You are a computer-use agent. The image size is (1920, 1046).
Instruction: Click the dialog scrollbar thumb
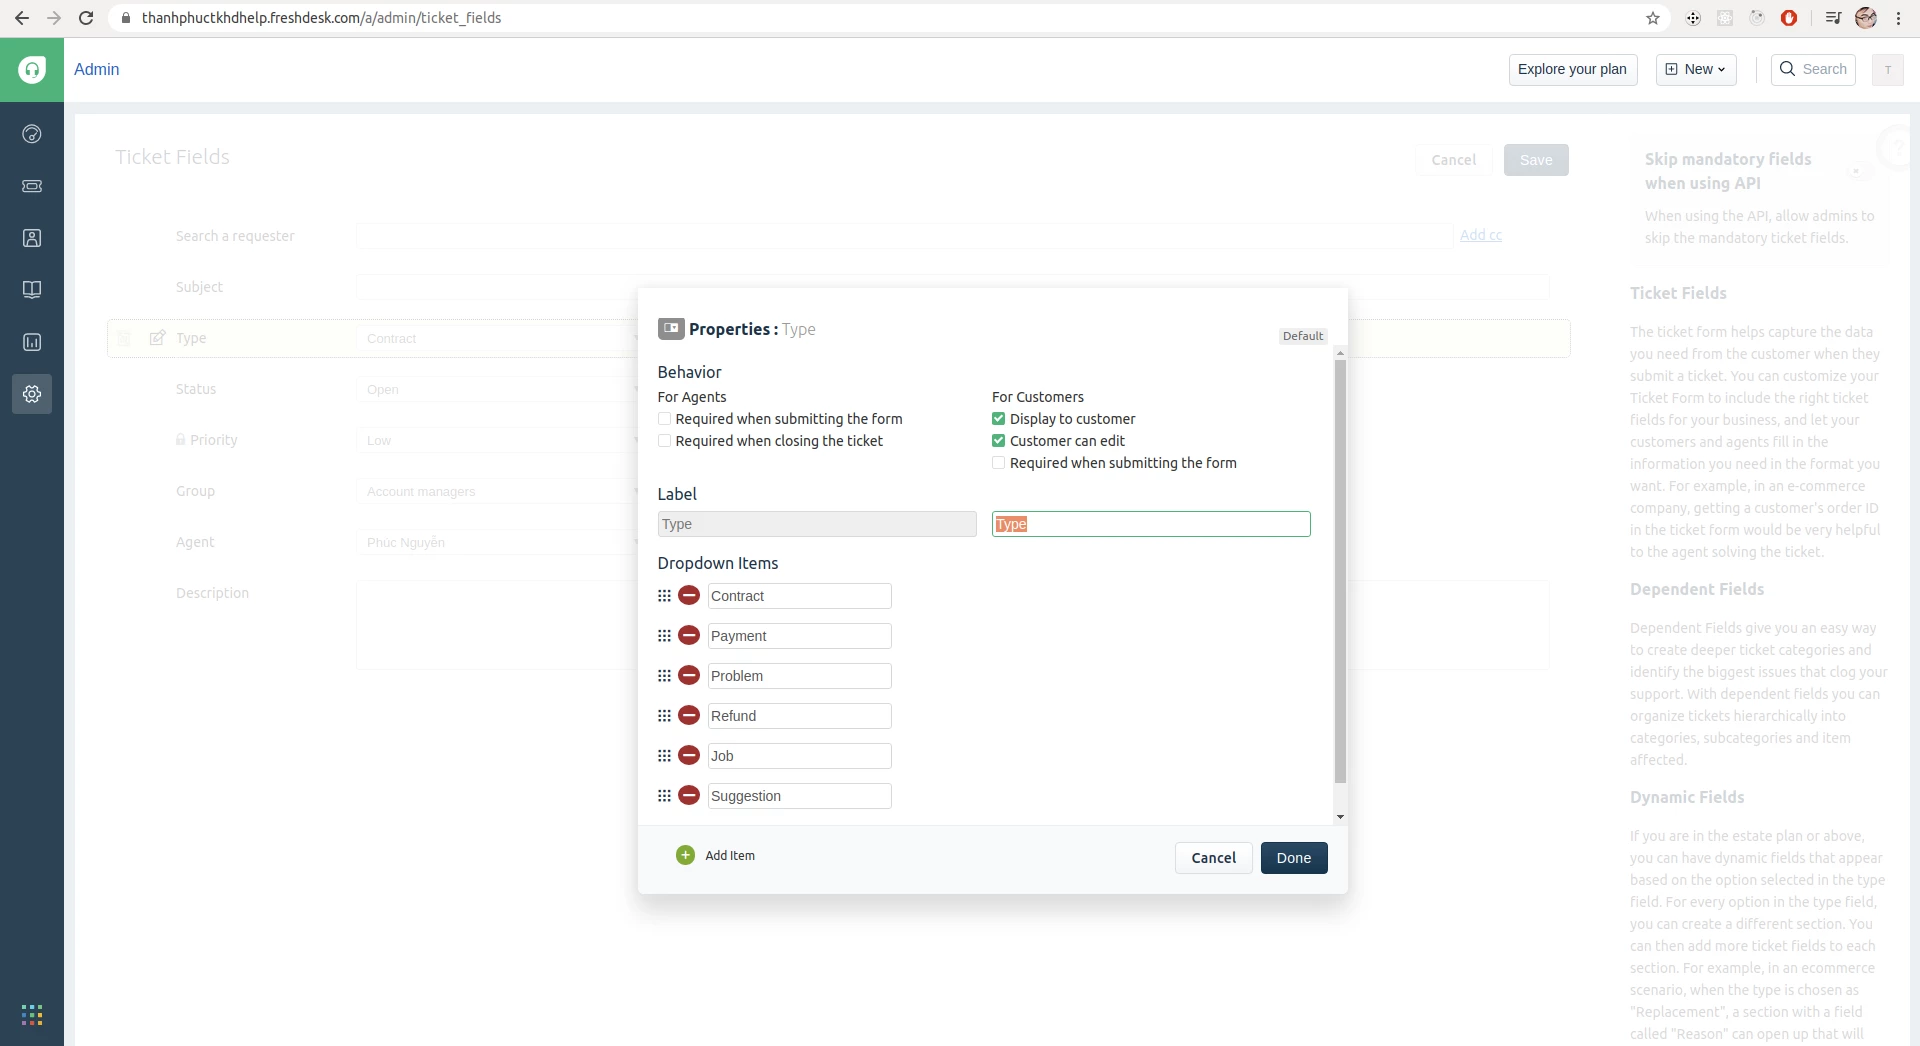tap(1340, 571)
